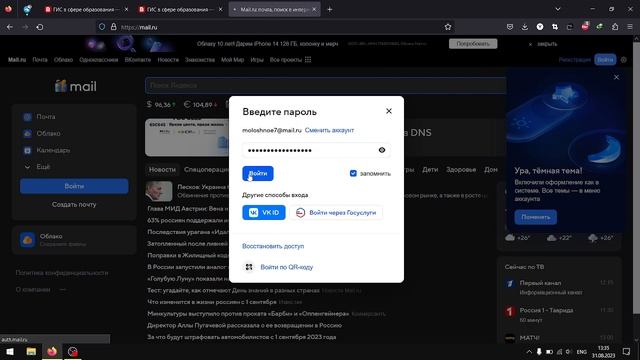
Task: Open the notification center icon
Action: (626, 351)
